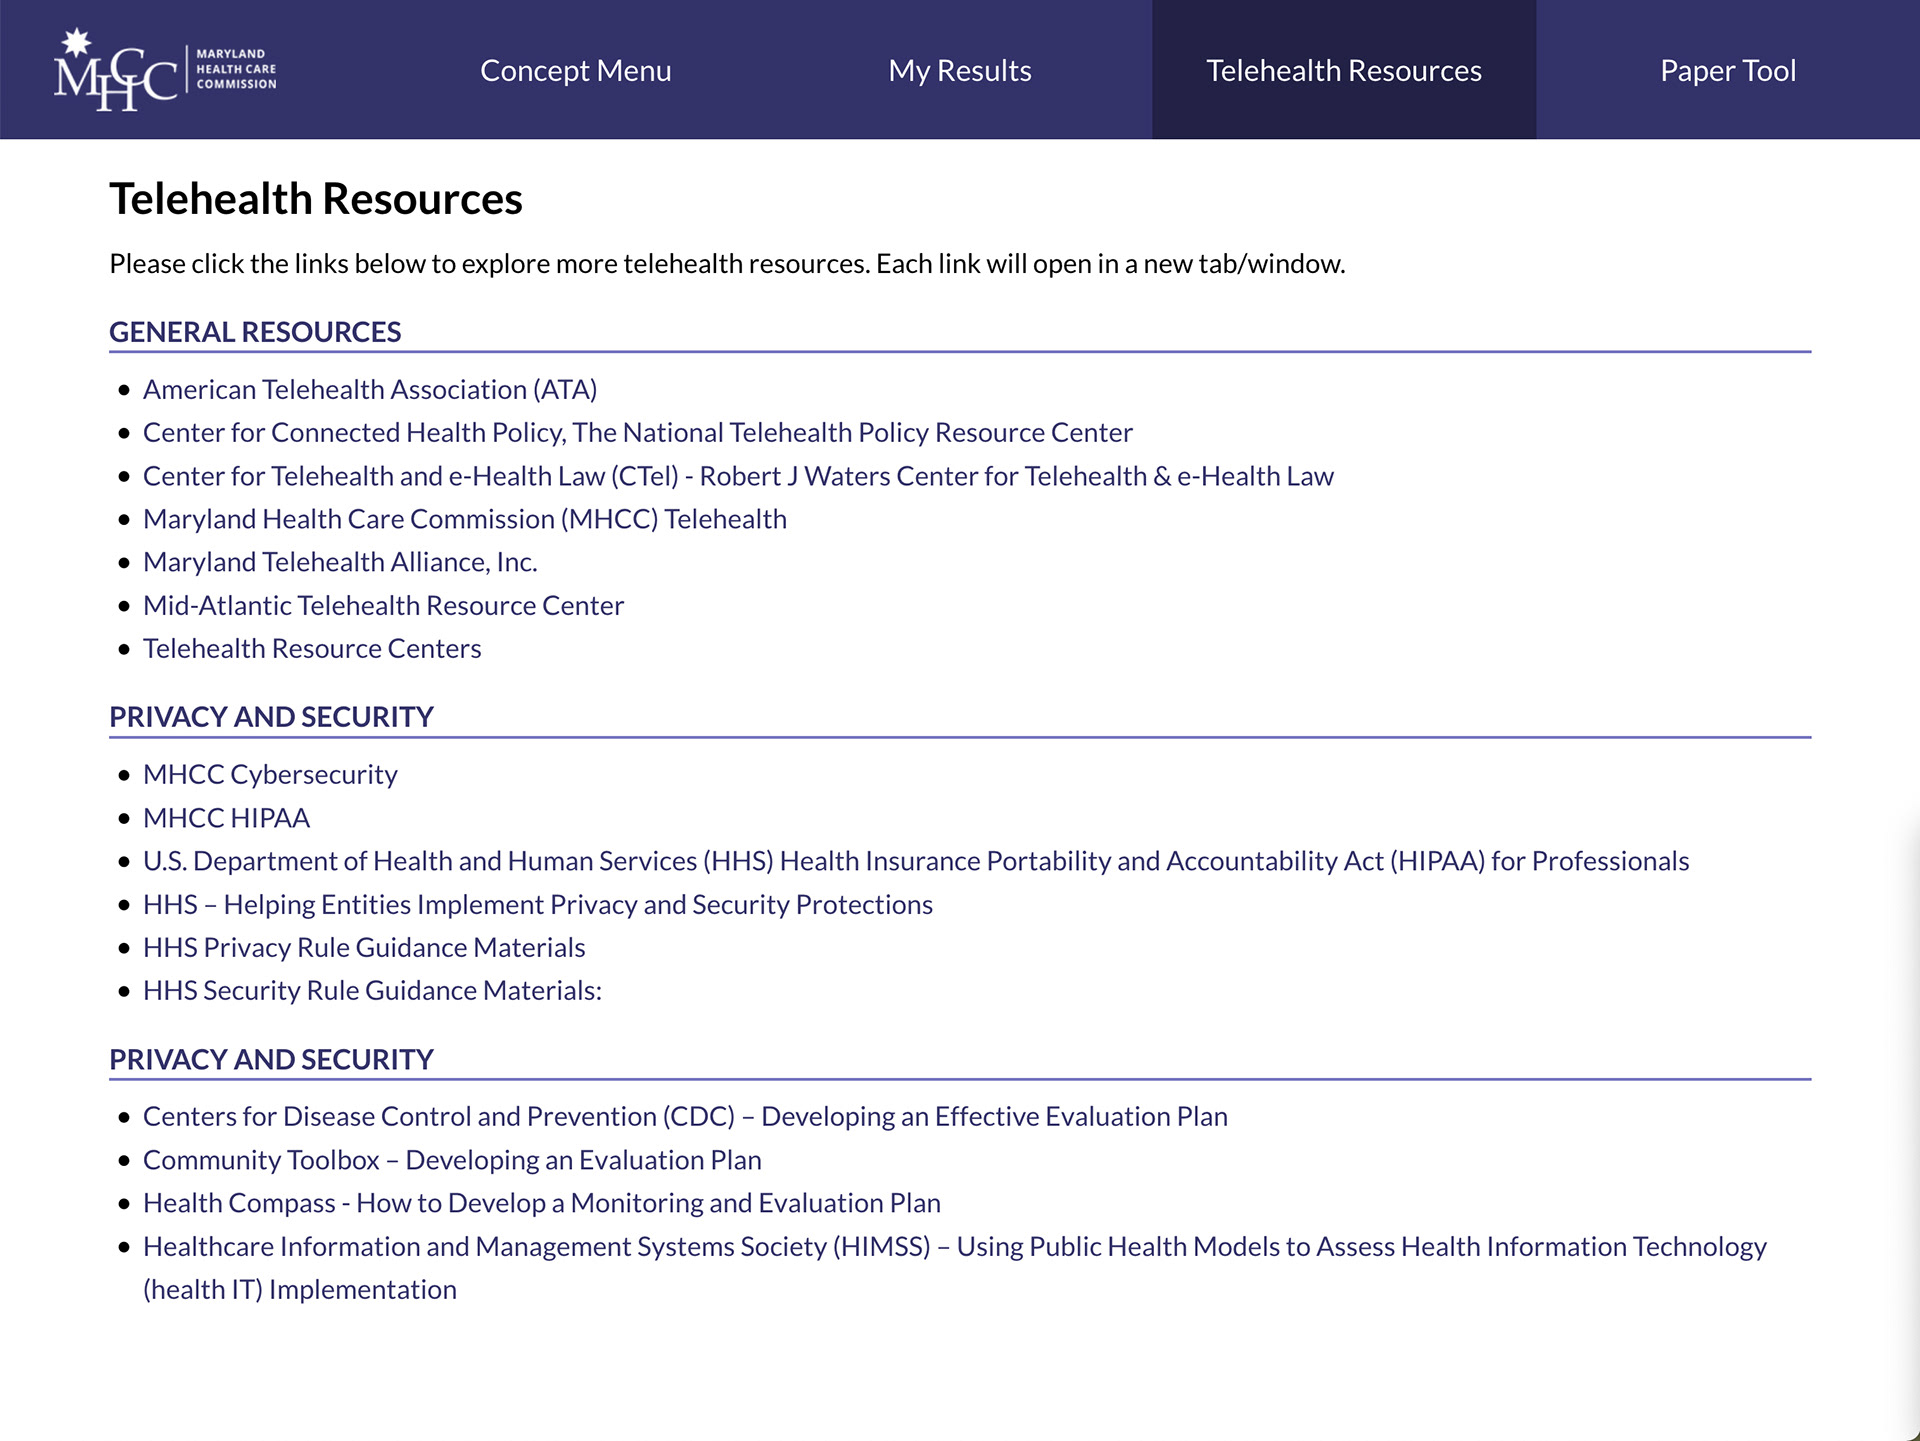The width and height of the screenshot is (1920, 1441).
Task: Open HHS Privacy Rule Guidance Materials
Action: [x=364, y=947]
